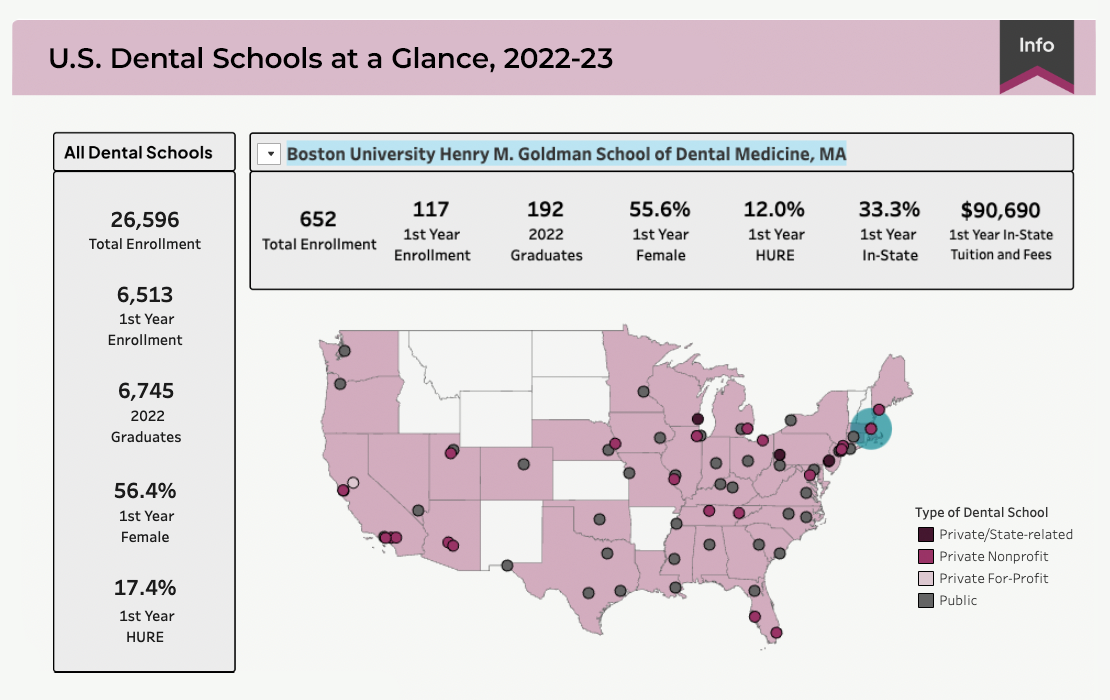The width and height of the screenshot is (1110, 700).
Task: Click the public school marker in Minnesota
Action: coord(643,391)
